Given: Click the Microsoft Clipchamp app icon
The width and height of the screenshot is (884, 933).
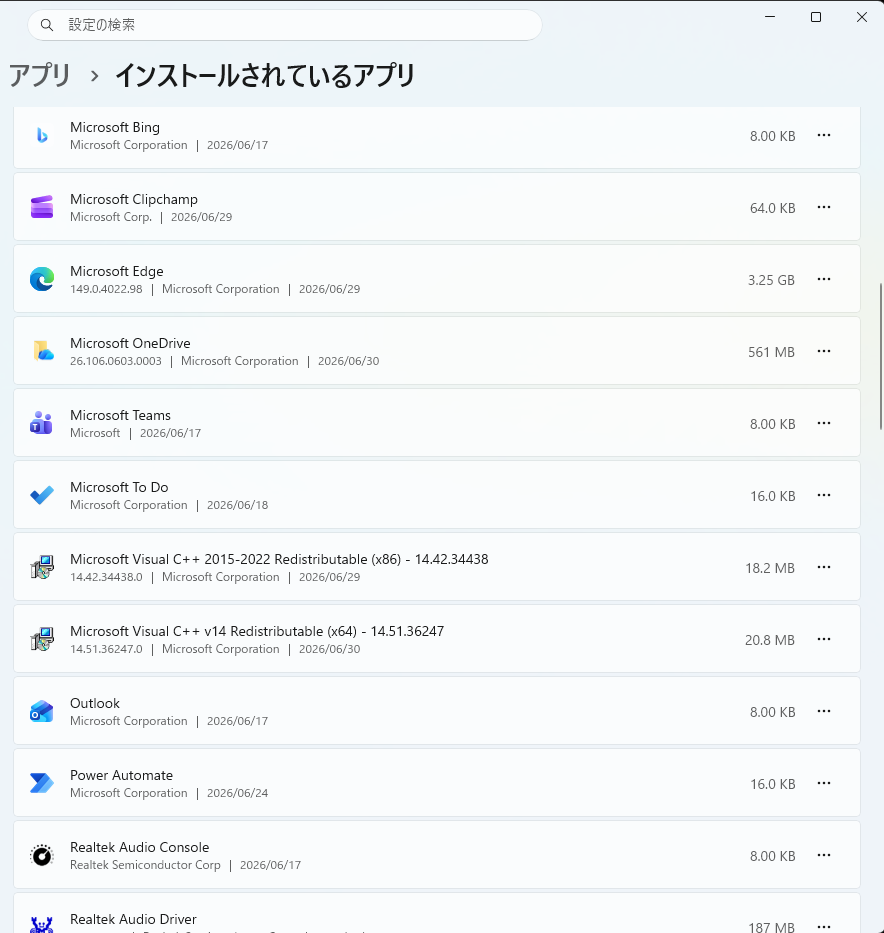Looking at the screenshot, I should (x=42, y=207).
